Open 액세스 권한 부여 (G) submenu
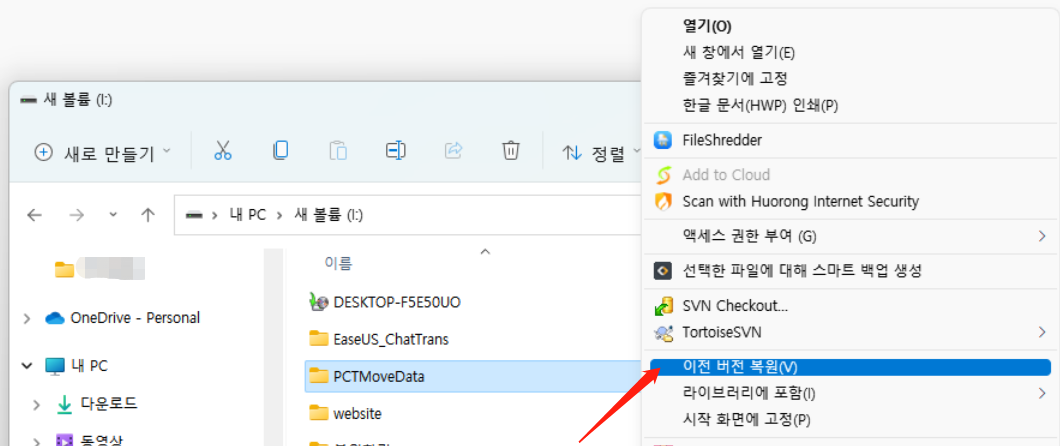 click(850, 236)
